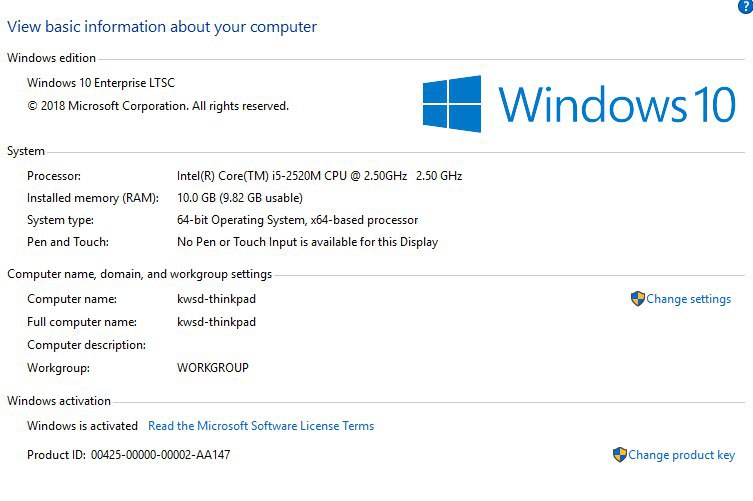The height and width of the screenshot is (501, 753).
Task: Click the Full computer name value 'kwsd-thinkpad'
Action: (x=216, y=322)
